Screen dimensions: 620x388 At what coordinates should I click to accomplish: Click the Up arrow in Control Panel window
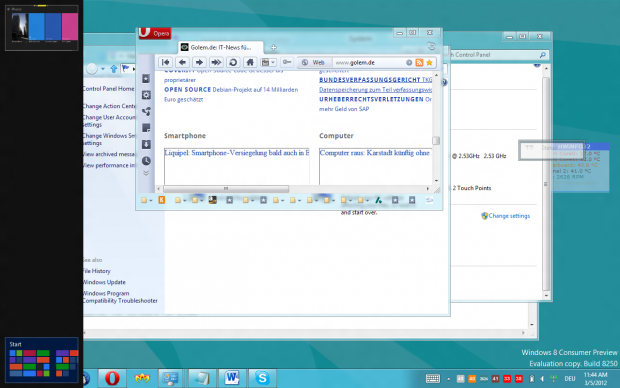114,69
